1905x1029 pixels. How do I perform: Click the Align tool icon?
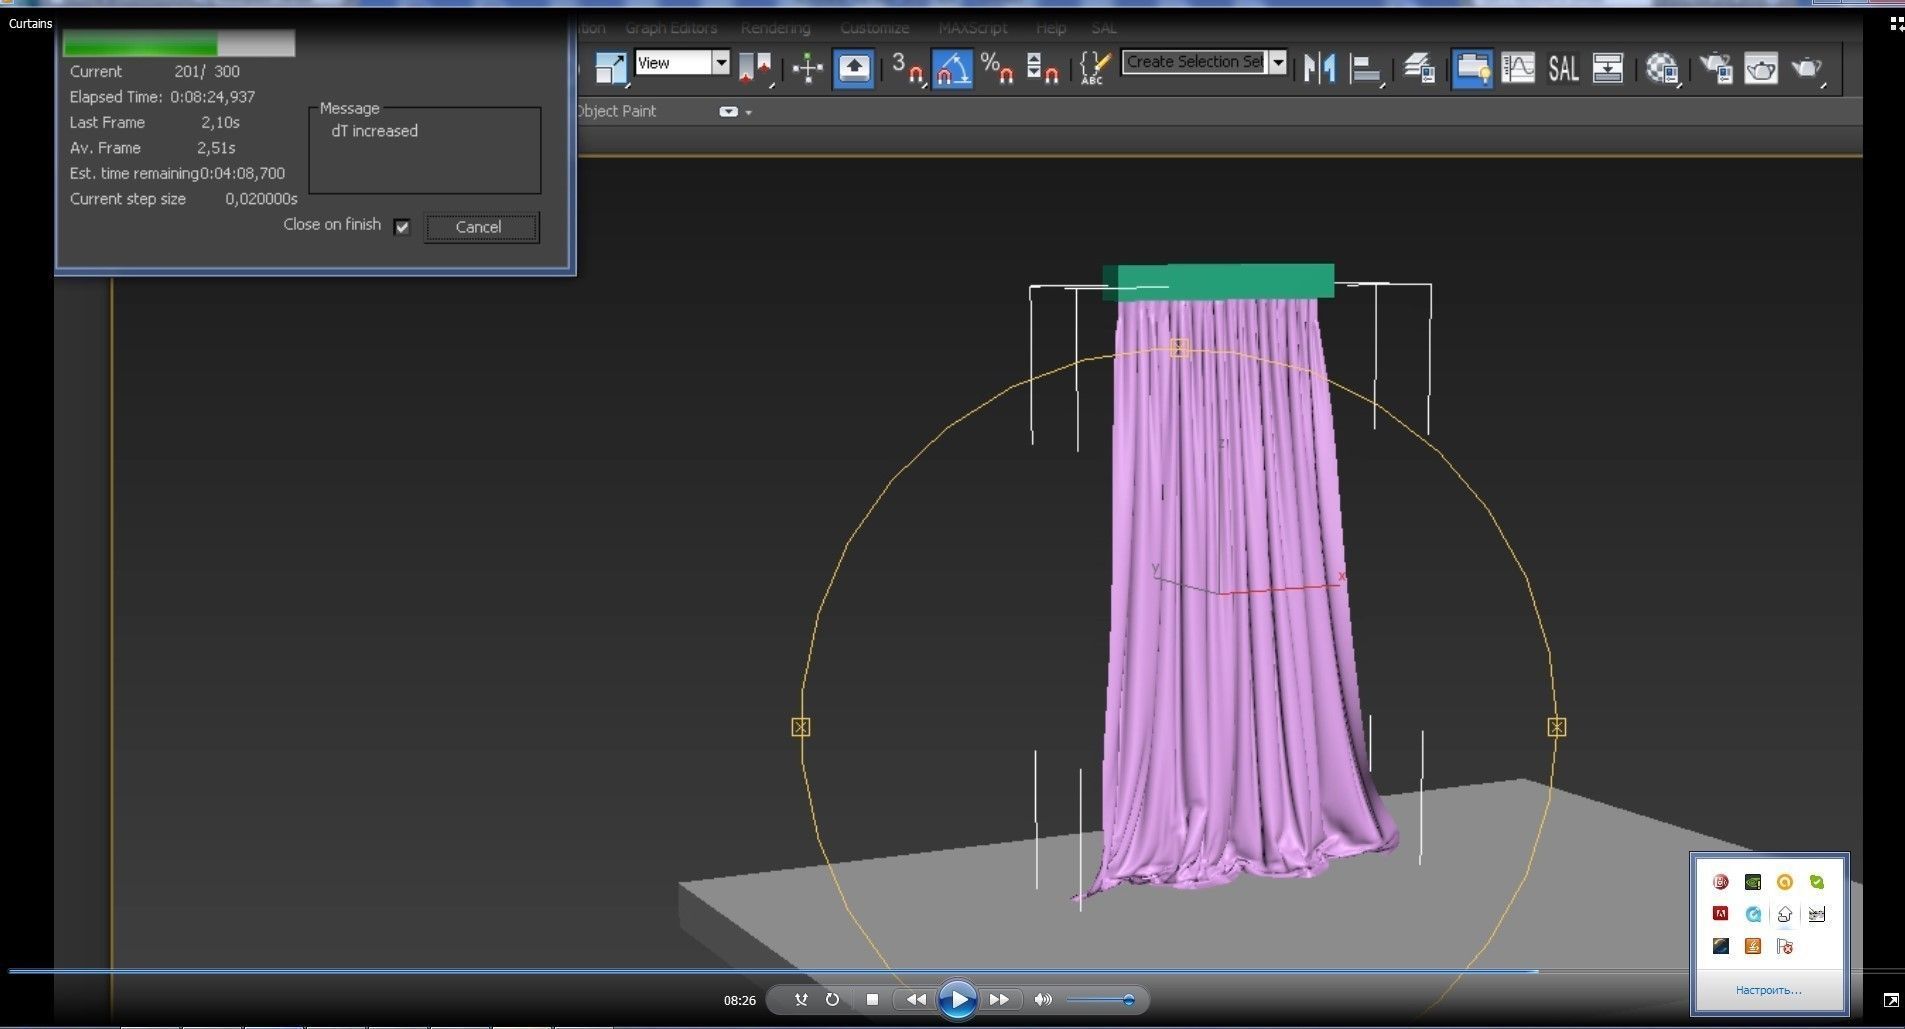point(1366,68)
